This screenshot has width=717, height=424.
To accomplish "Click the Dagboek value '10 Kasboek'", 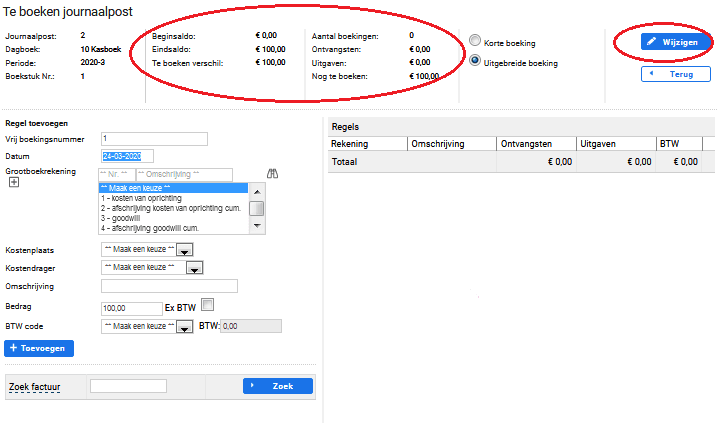I will [101, 49].
